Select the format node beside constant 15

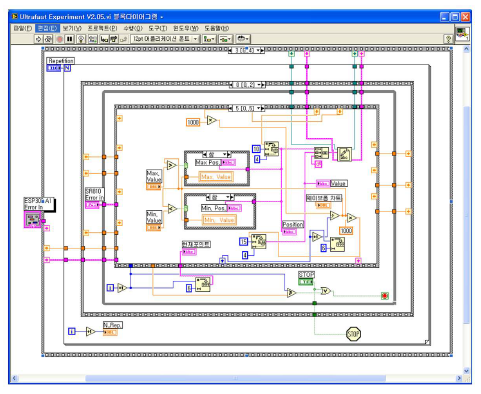coord(258,241)
